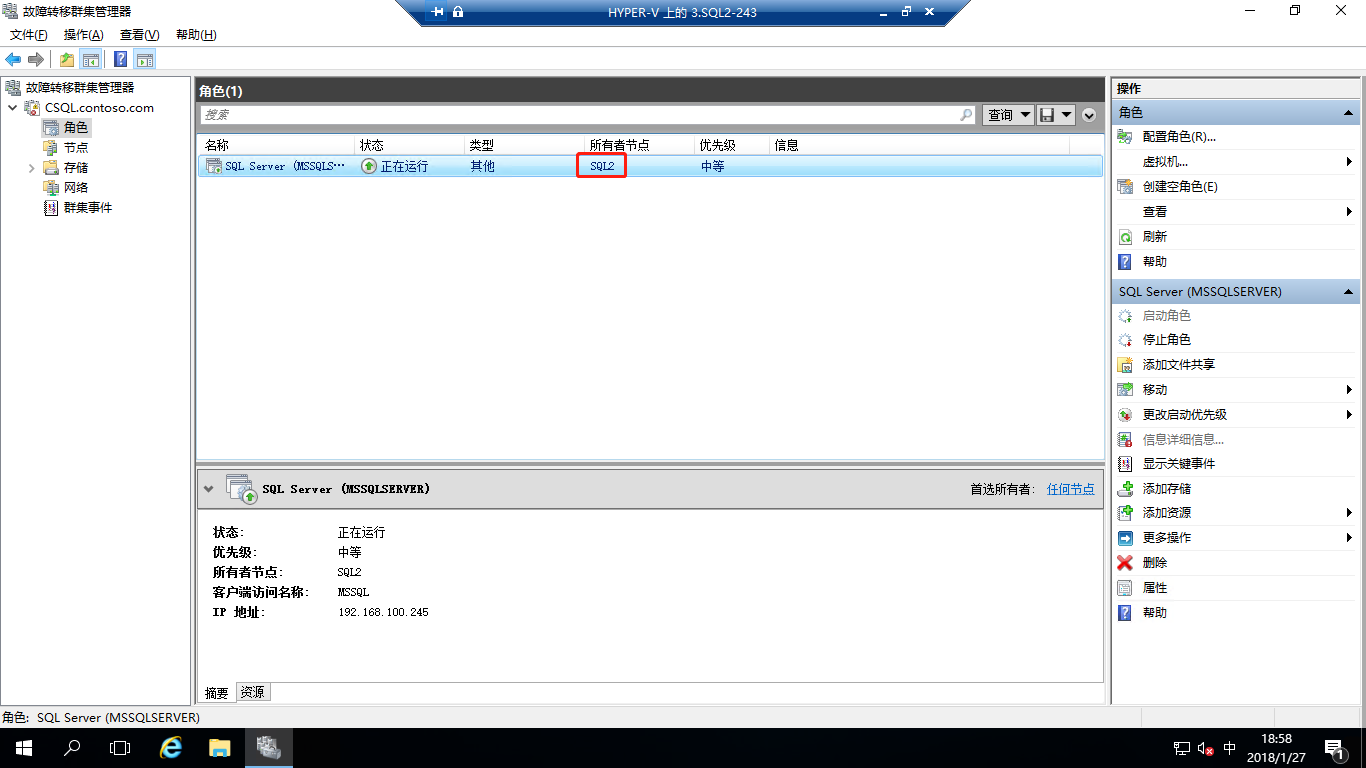
Task: Click the Back arrow in the toolbar
Action: coord(13,59)
